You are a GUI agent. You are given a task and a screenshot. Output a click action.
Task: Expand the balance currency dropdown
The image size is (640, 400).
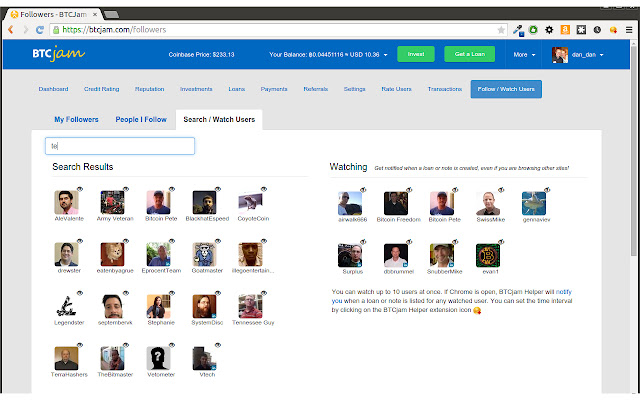385,54
